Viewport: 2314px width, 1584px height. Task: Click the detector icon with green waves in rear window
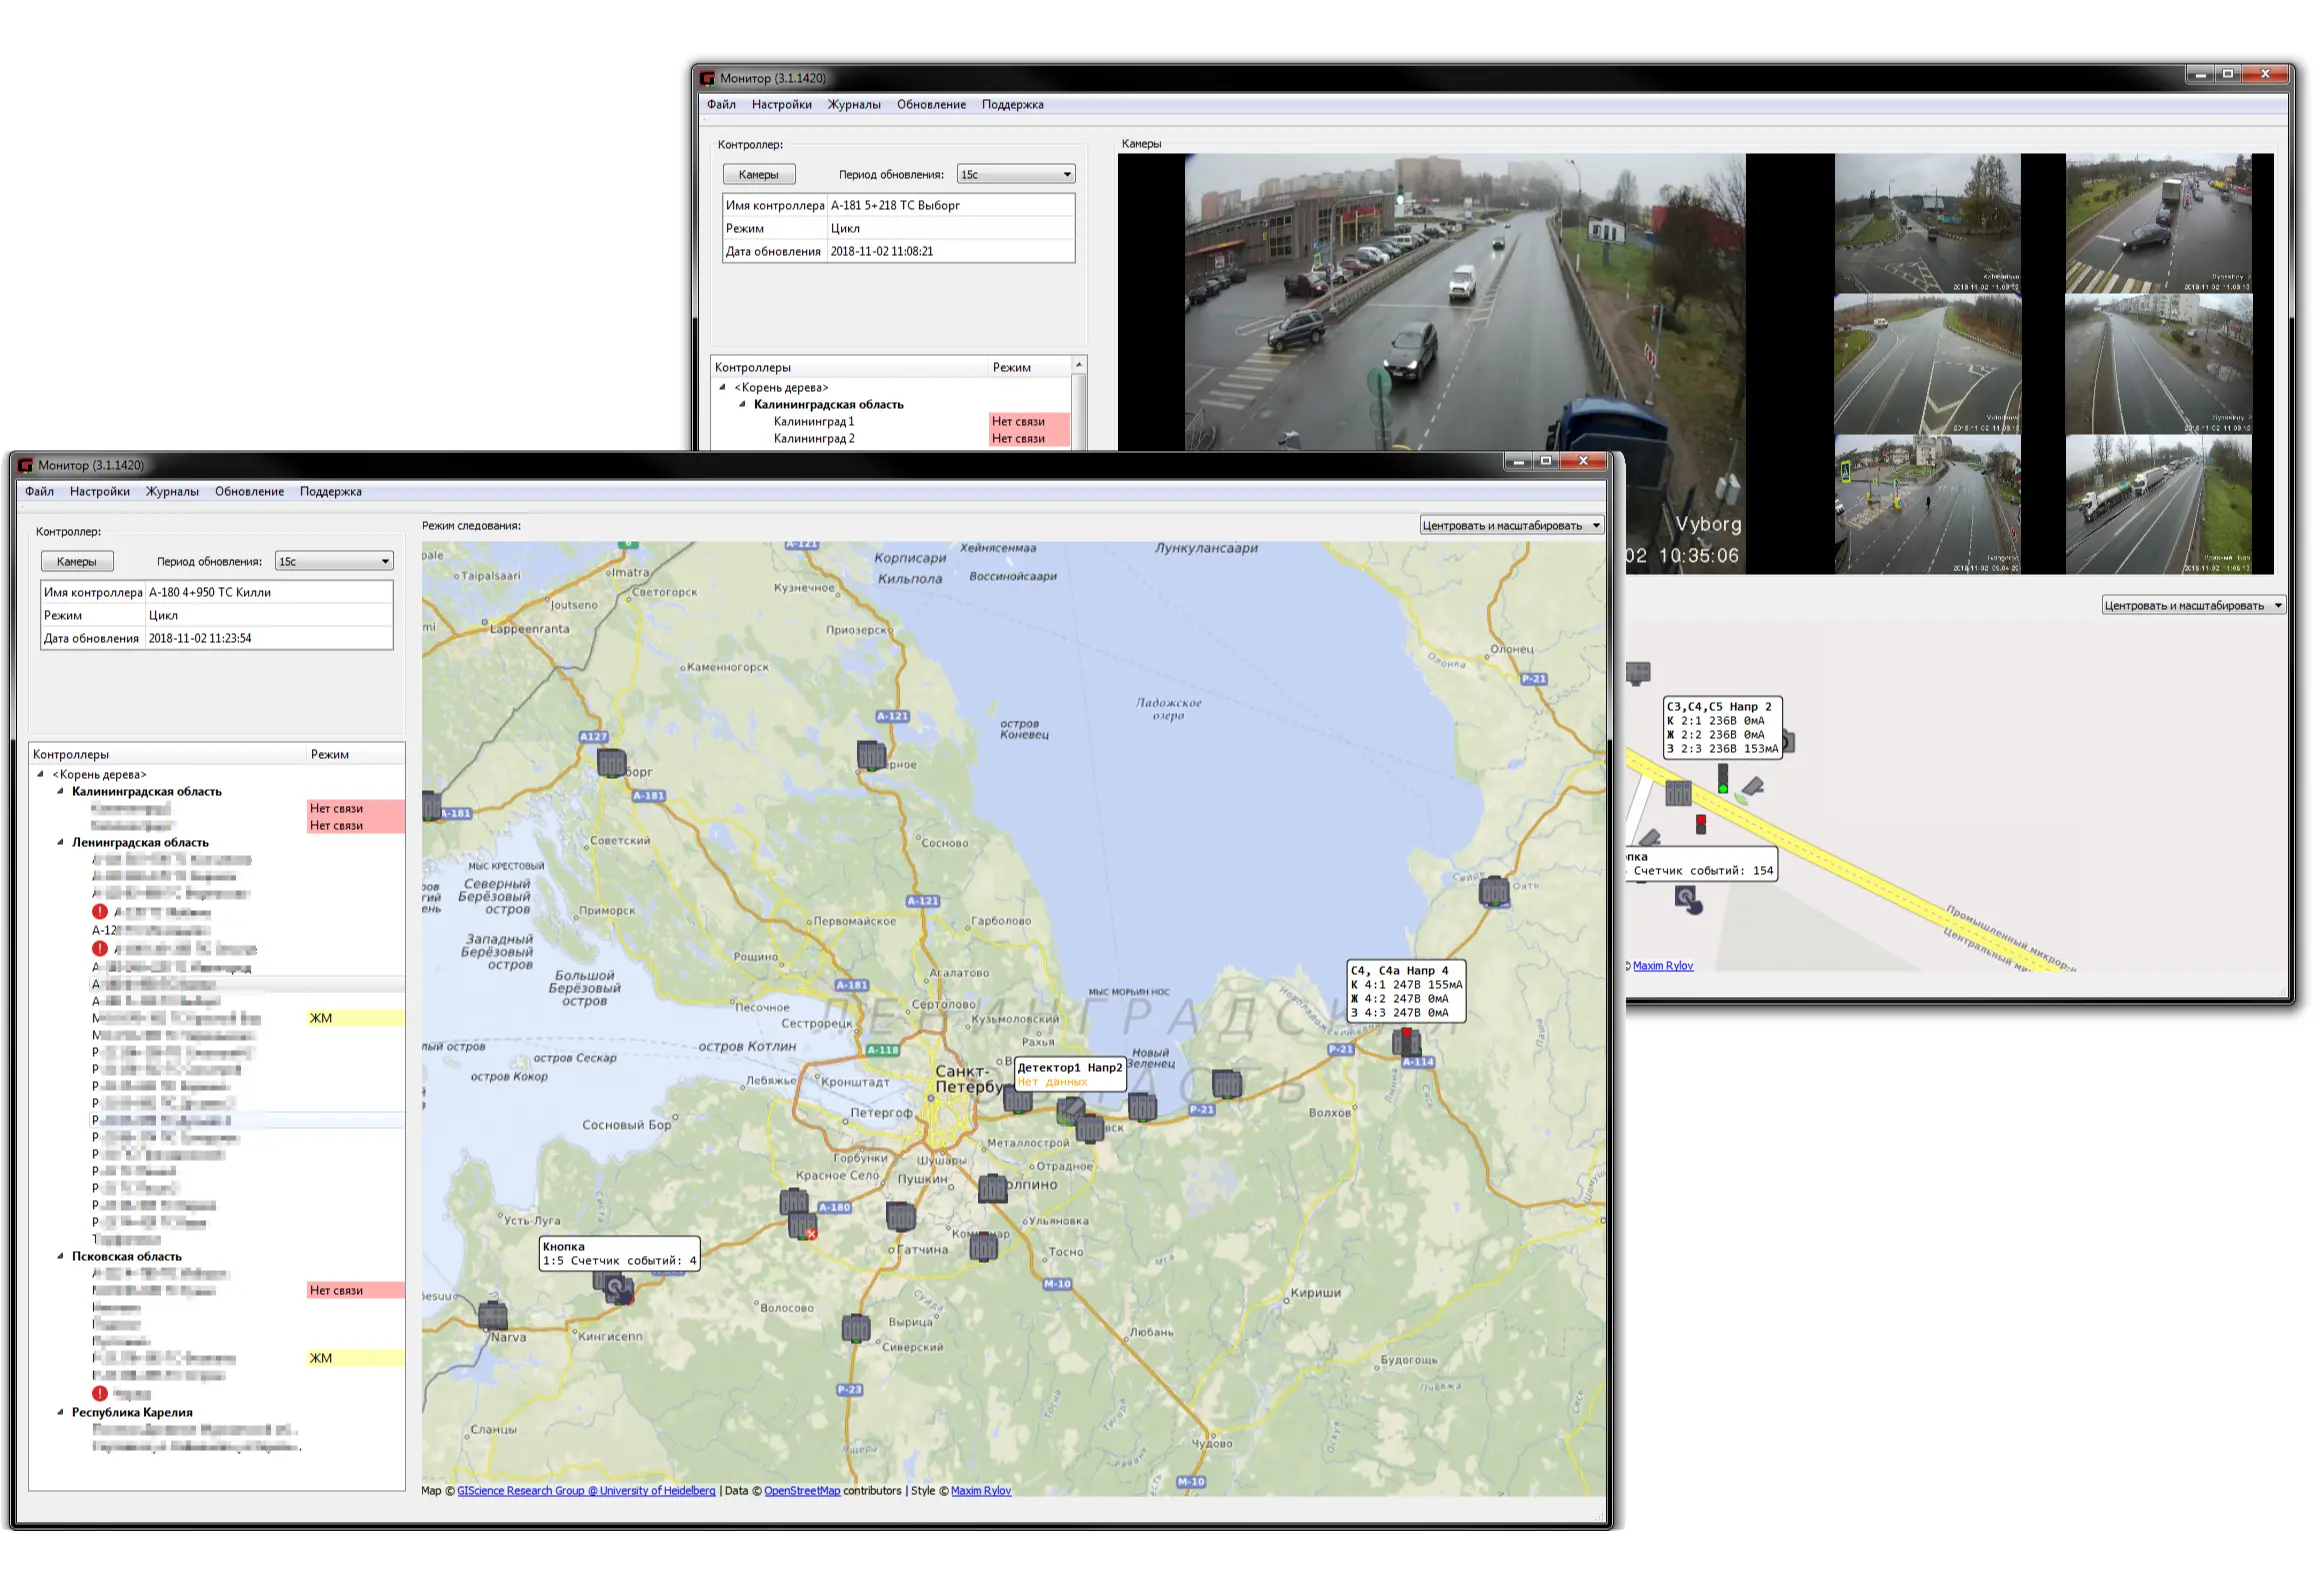click(1751, 789)
